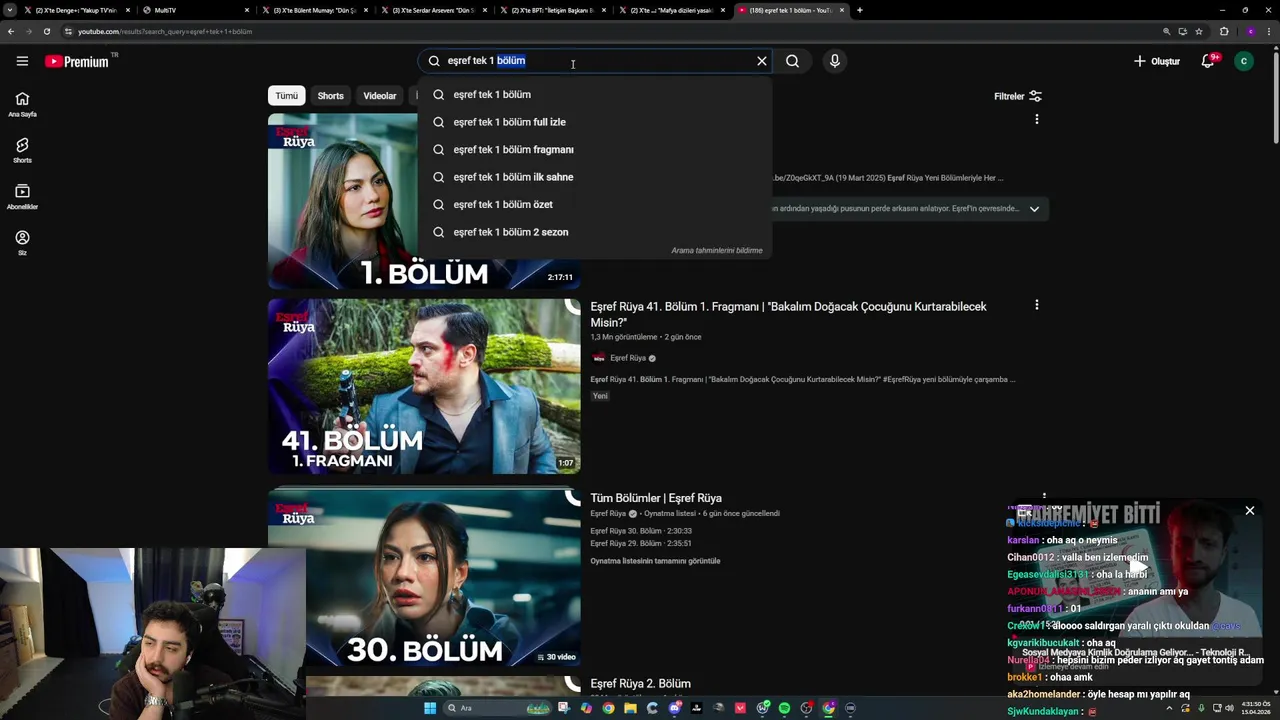The width and height of the screenshot is (1280, 720).
Task: Open Discord from the taskbar
Action: tap(674, 708)
